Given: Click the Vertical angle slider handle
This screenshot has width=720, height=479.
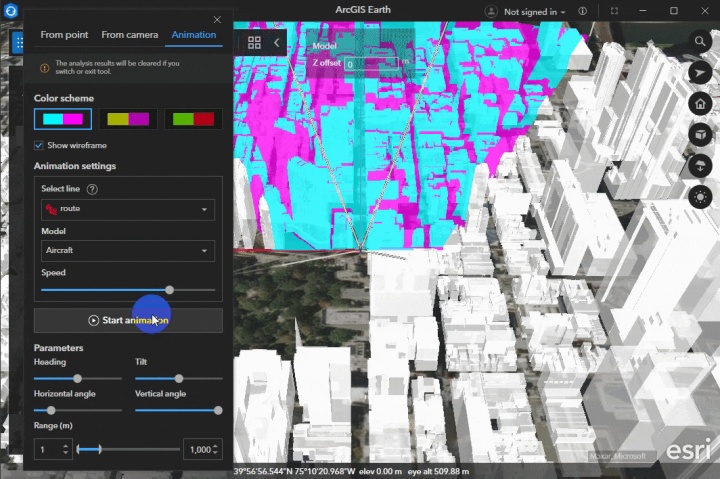Looking at the screenshot, I should tap(218, 410).
